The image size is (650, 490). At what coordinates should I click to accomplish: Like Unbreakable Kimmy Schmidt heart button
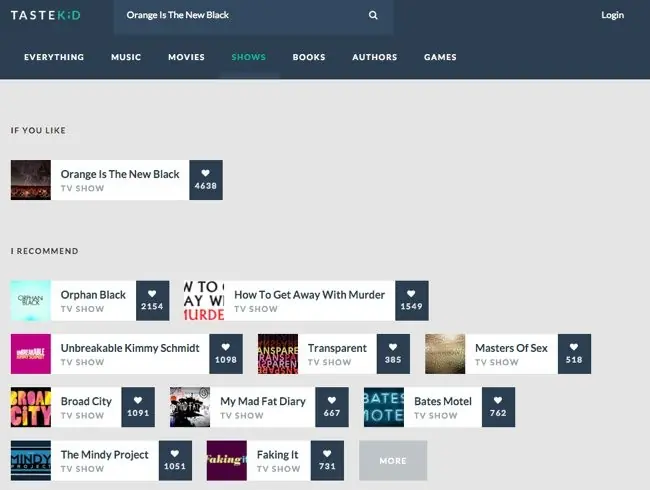click(226, 354)
